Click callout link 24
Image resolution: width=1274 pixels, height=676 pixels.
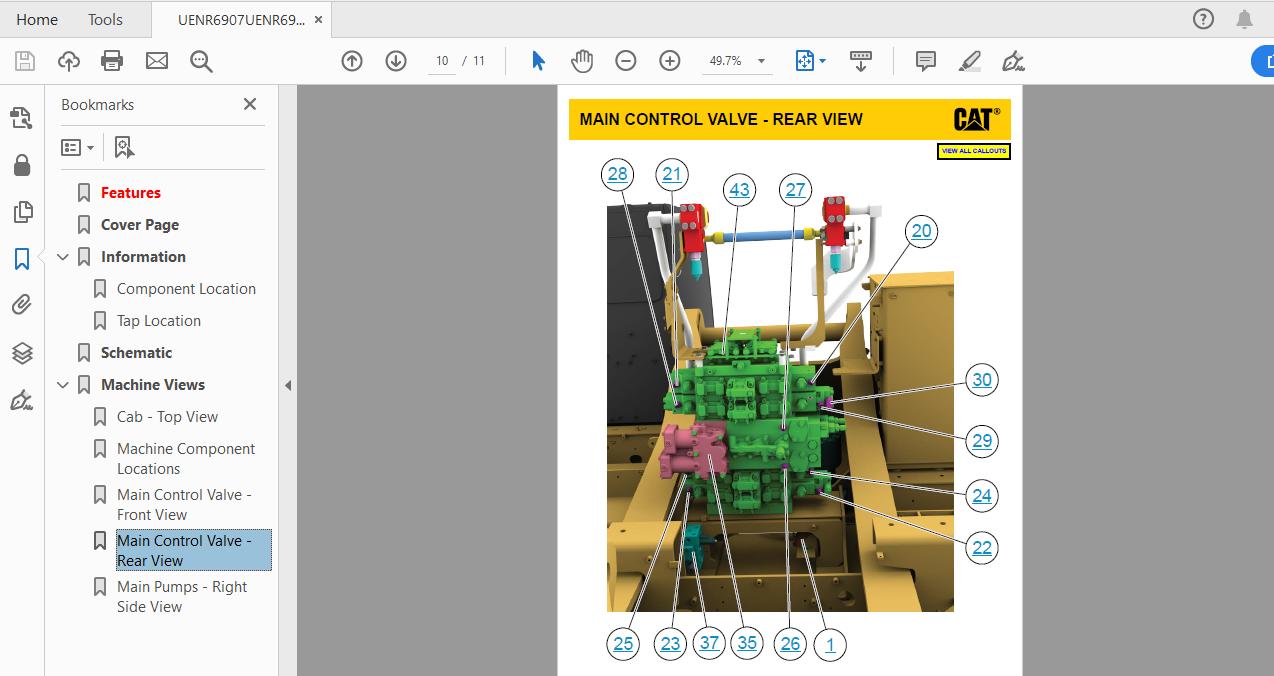coord(982,495)
